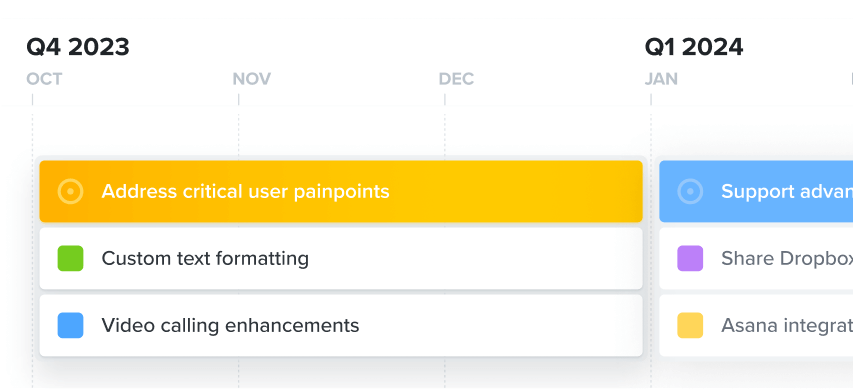This screenshot has width=853, height=389.
Task: Open the Support advanced goal bar
Action: 756,192
